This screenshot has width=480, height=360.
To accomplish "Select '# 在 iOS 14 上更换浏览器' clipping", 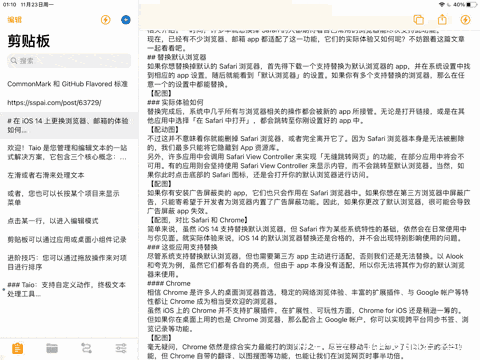I will click(69, 125).
